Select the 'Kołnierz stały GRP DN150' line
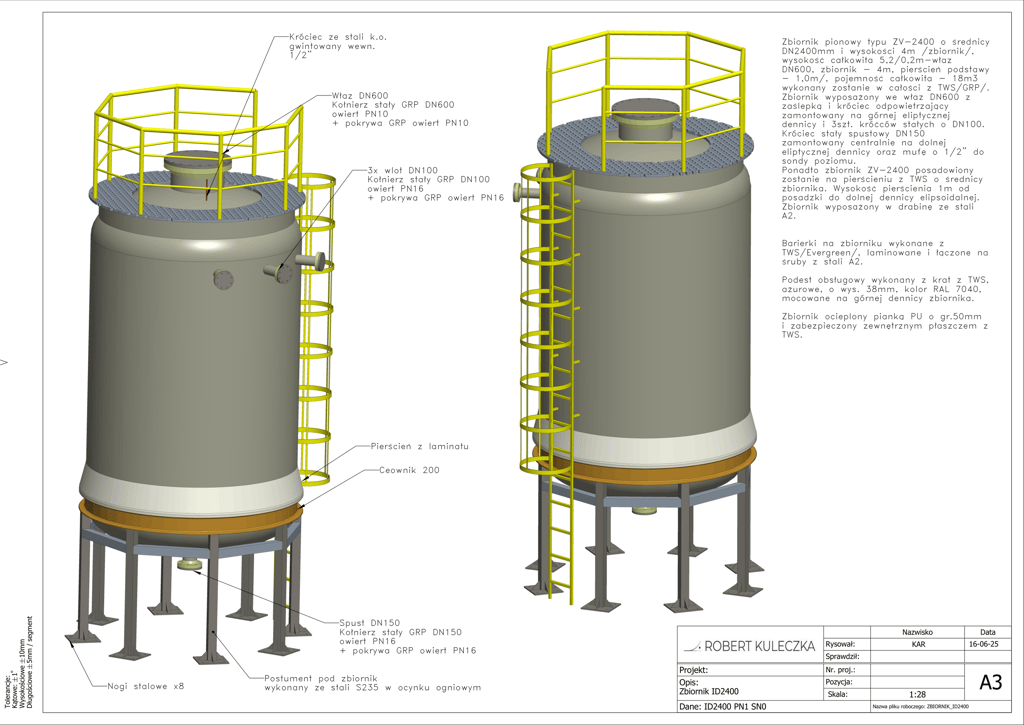This screenshot has height=725, width=1024. point(400,632)
